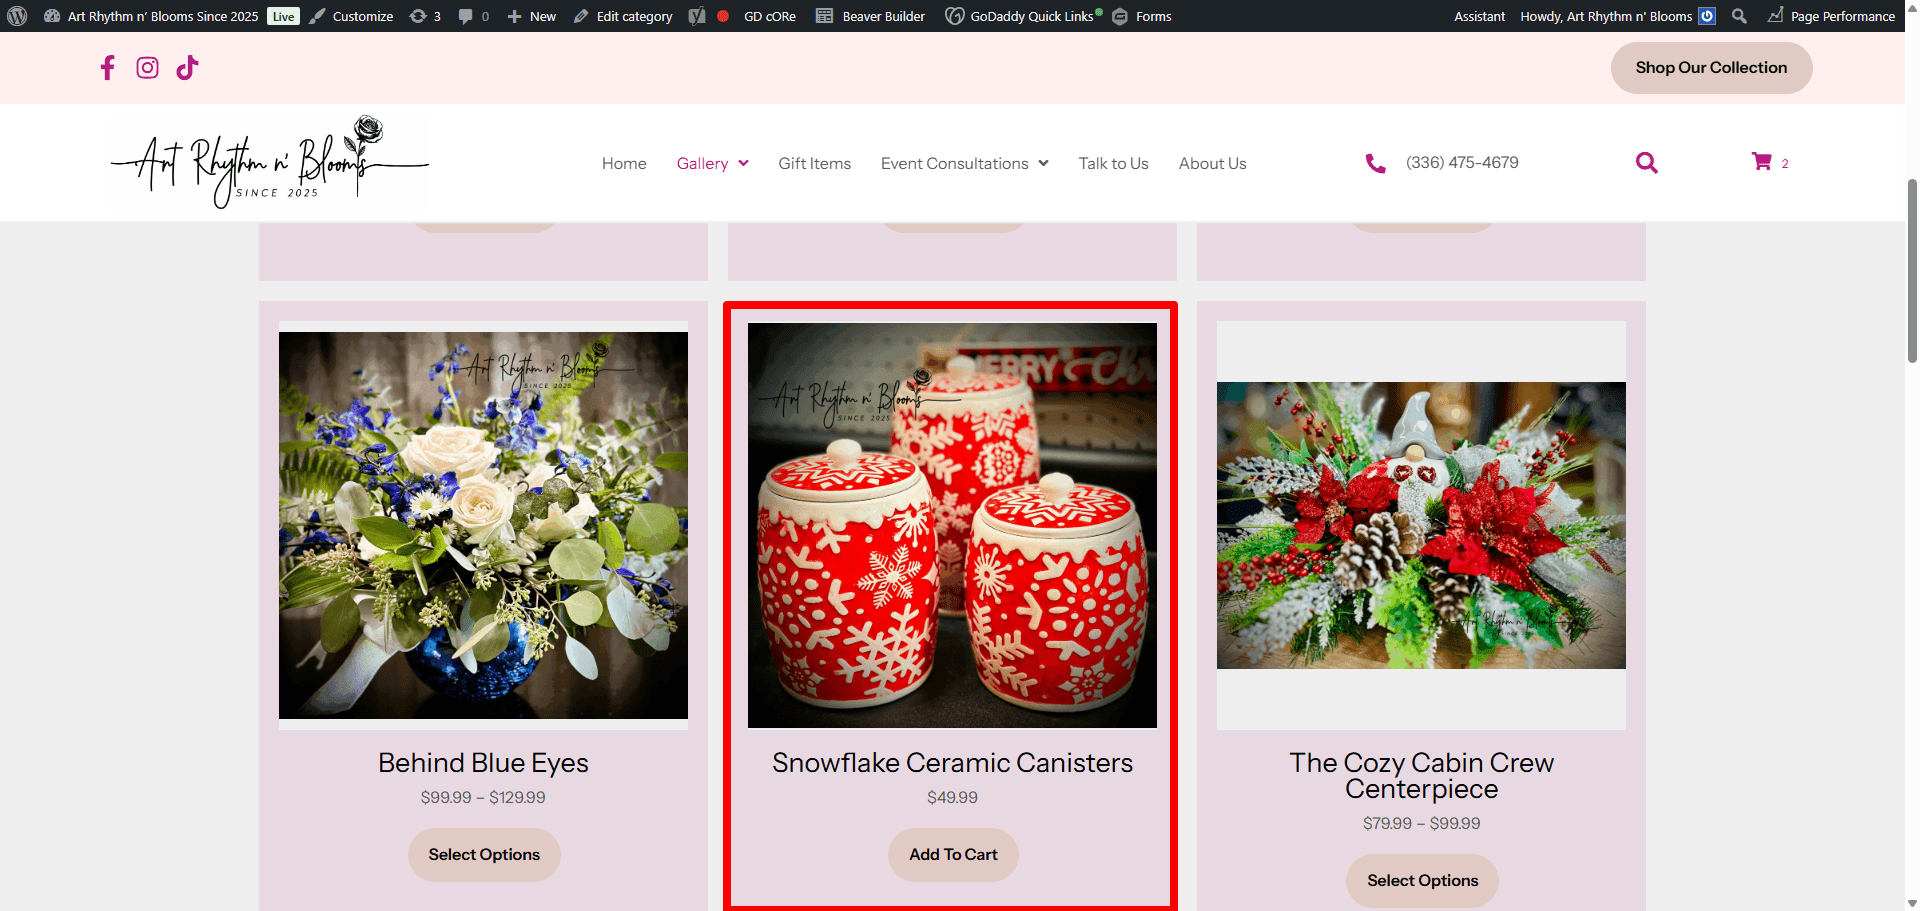Click the WordPress logo in admin bar
Viewport: 1920px width, 911px height.
pyautogui.click(x=17, y=16)
